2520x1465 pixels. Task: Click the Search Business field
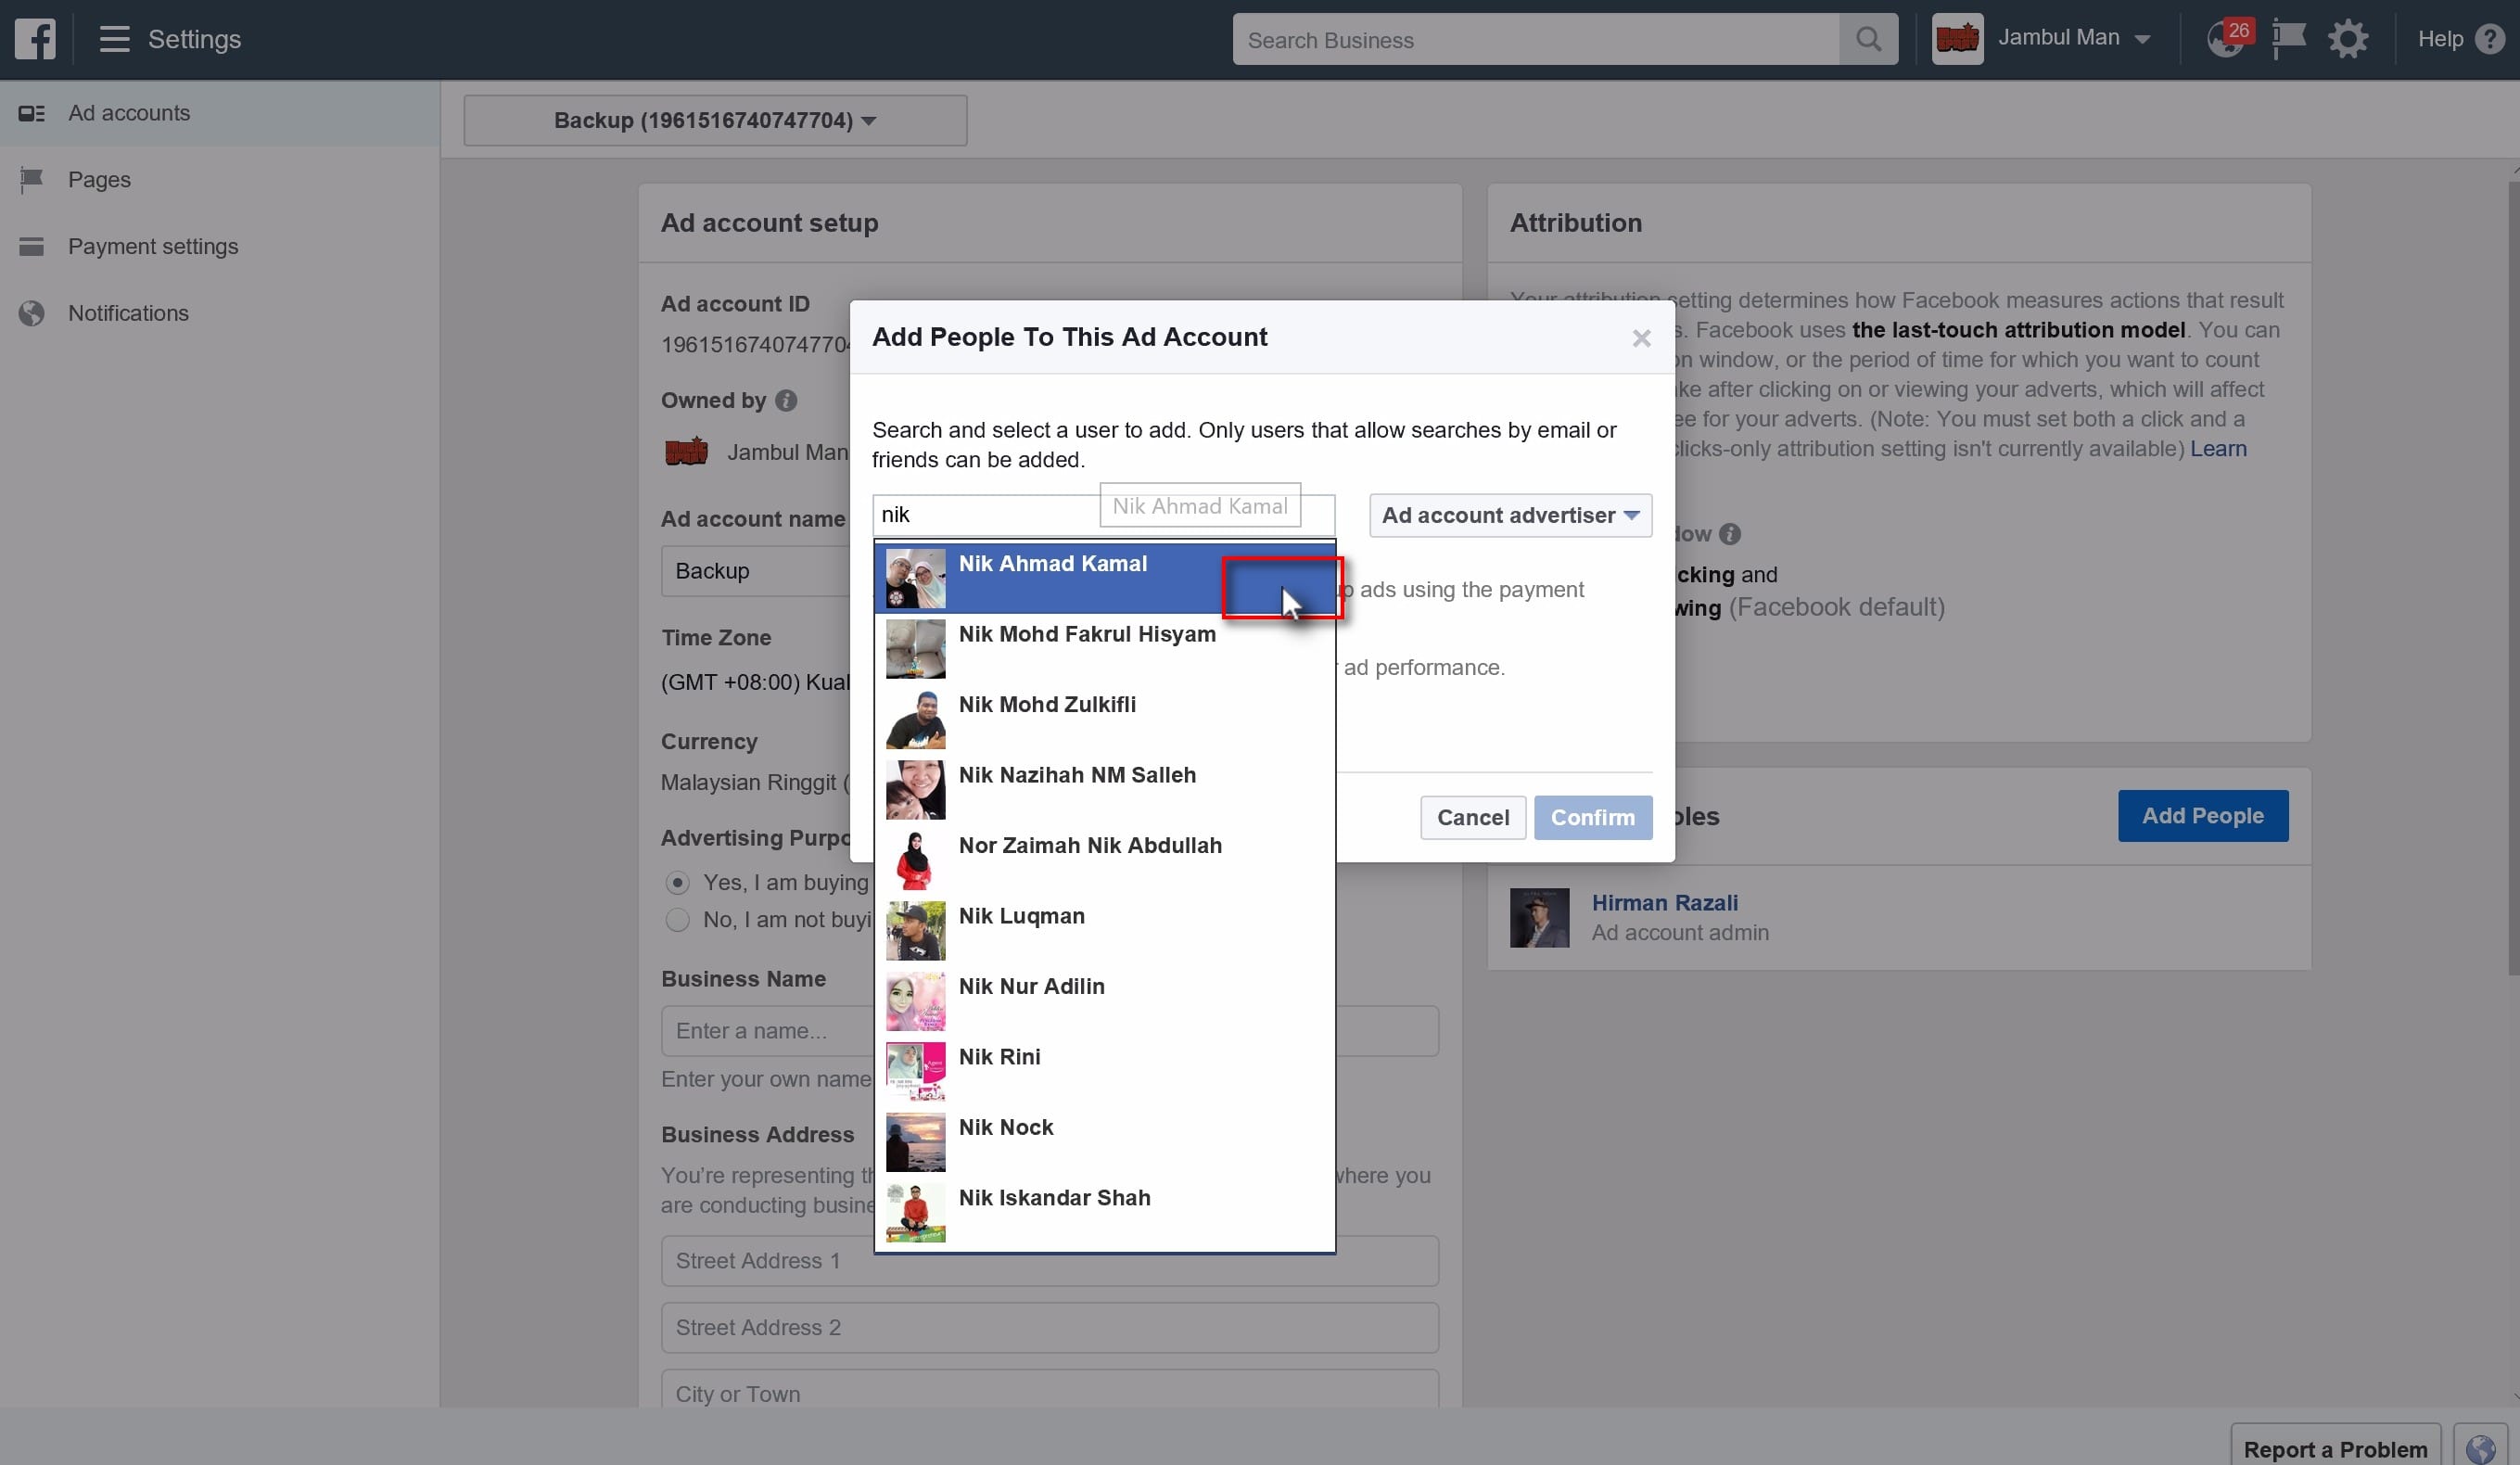click(1535, 39)
